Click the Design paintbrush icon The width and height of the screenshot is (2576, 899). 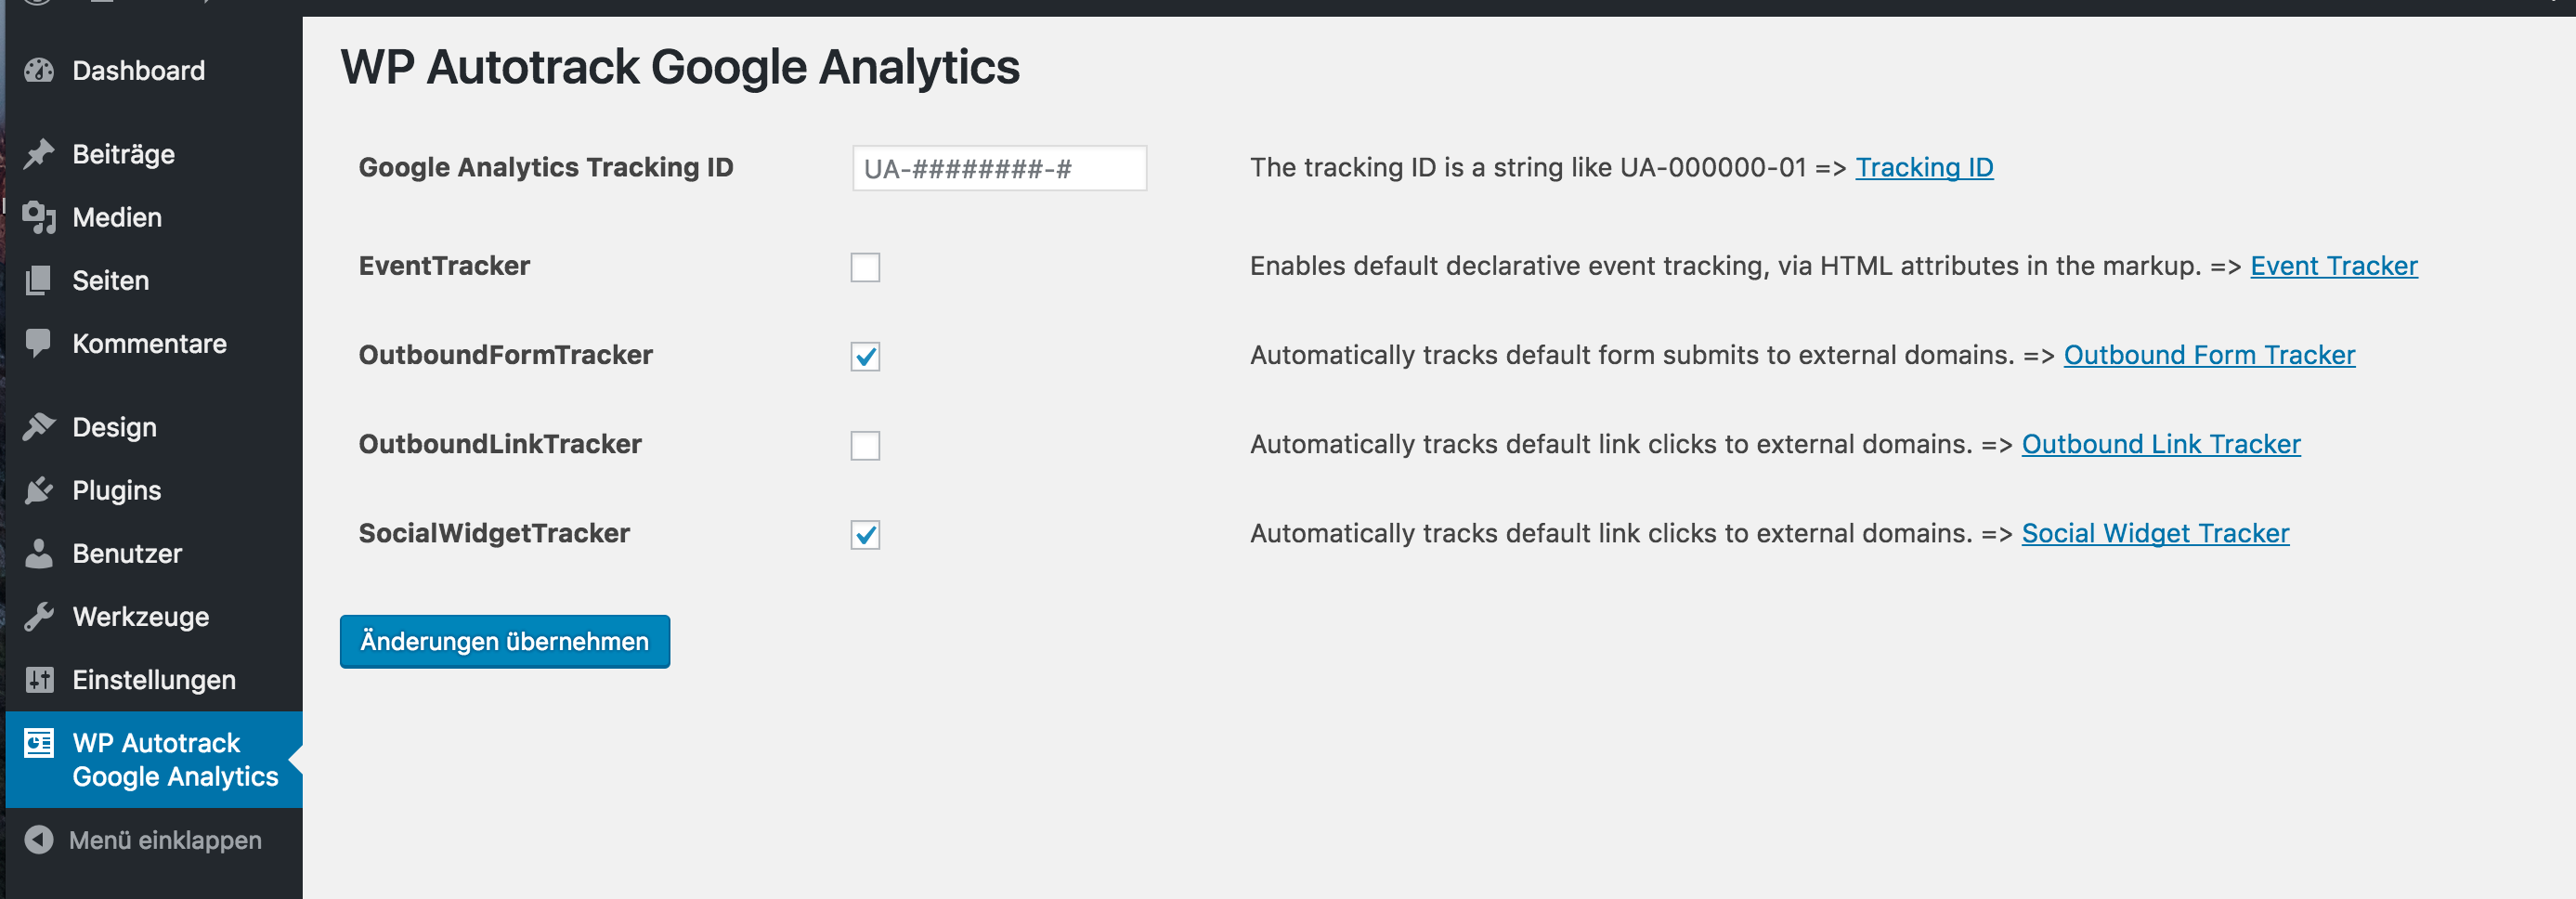click(x=39, y=427)
